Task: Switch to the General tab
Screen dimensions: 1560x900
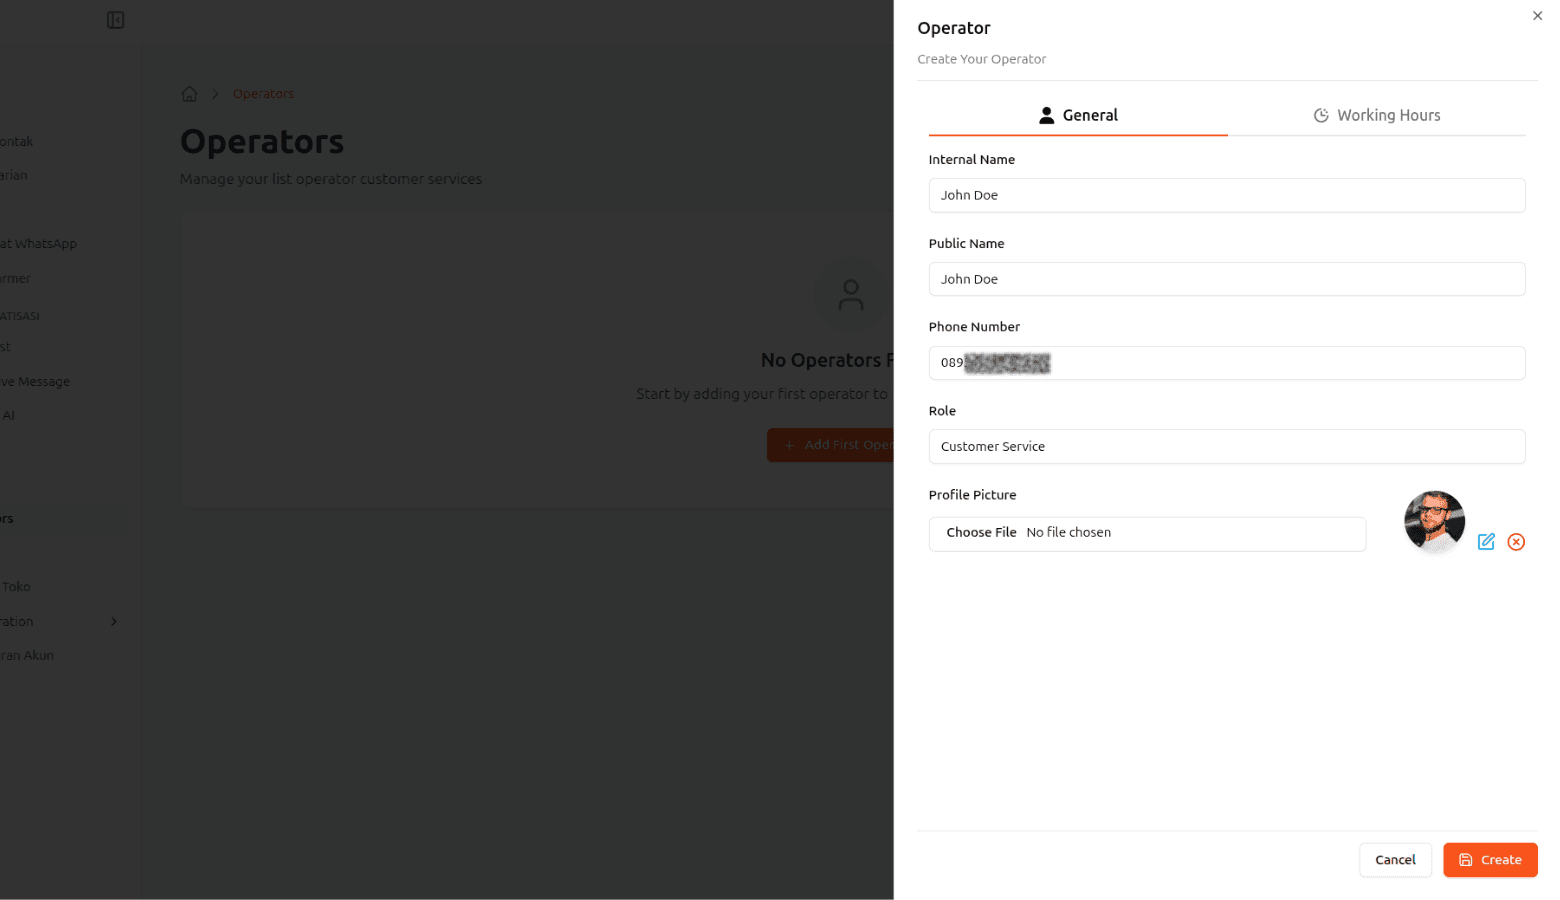Action: [1078, 115]
